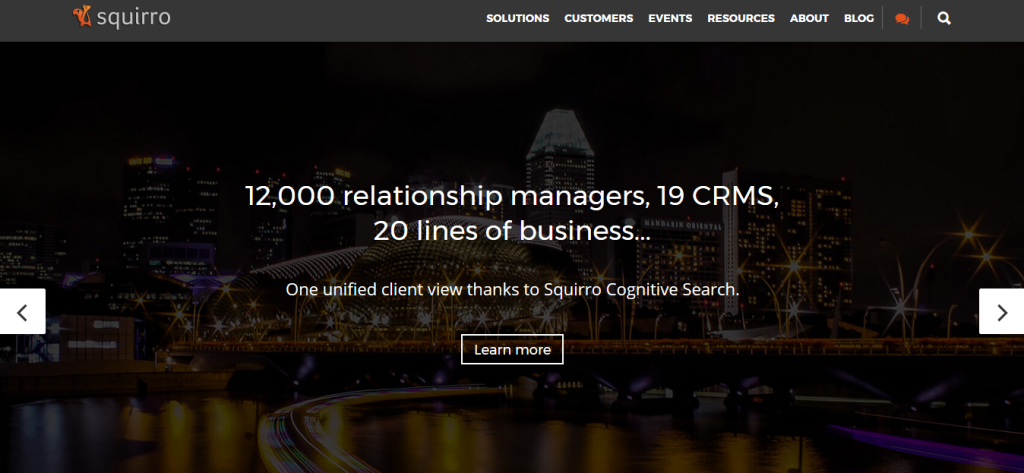Click the 'One unified client view' subtitle
Viewport: 1024px width, 473px height.
click(x=512, y=289)
